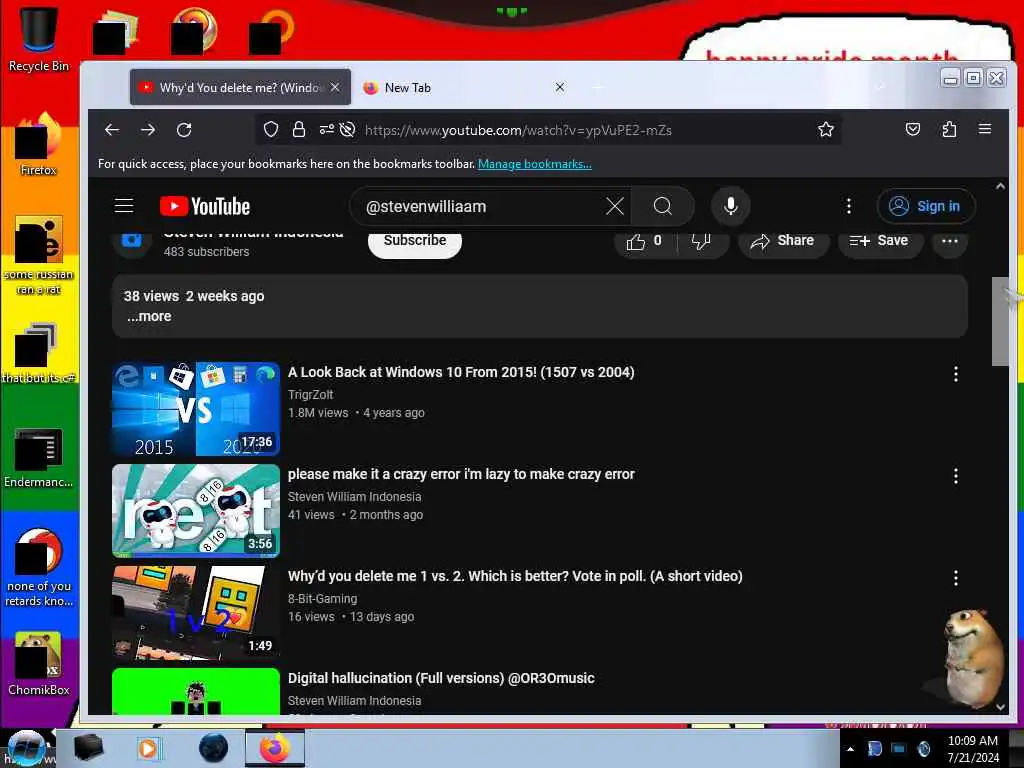Clear the YouTube search query with X

coord(615,206)
